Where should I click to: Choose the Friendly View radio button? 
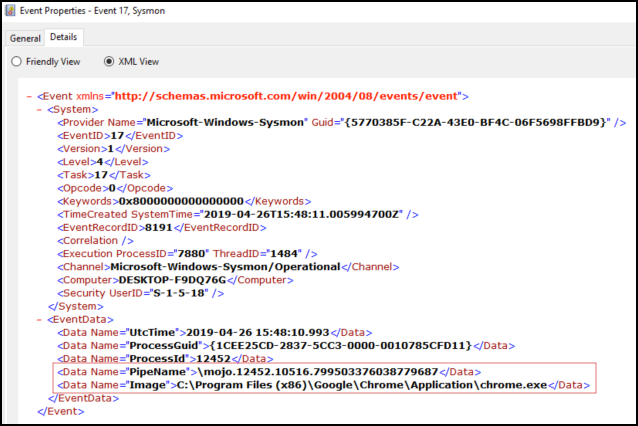[x=16, y=61]
